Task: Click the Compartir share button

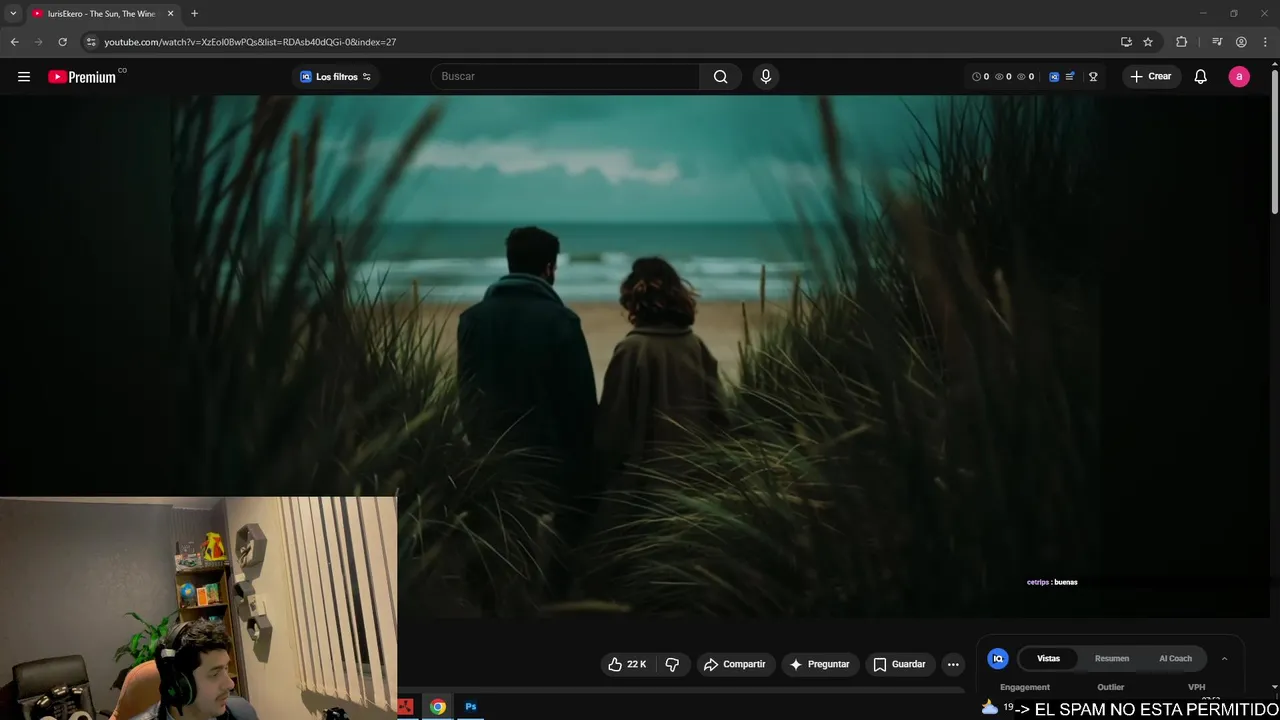Action: 735,664
